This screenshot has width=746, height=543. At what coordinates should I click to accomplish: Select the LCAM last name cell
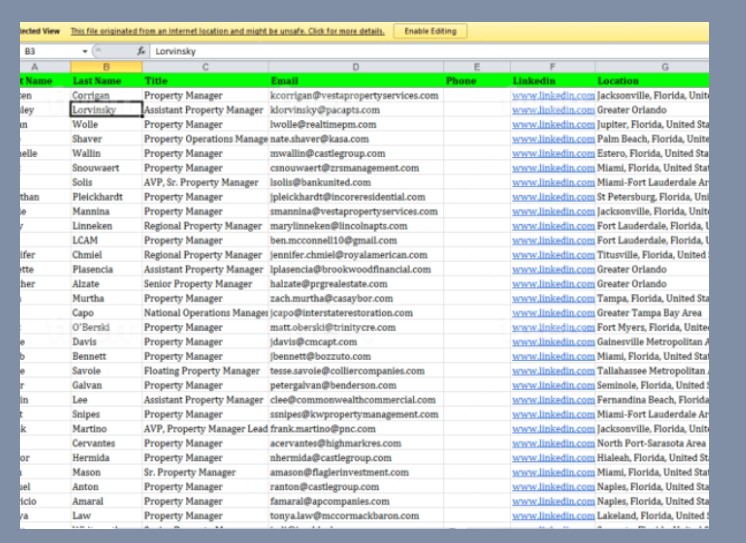point(106,240)
